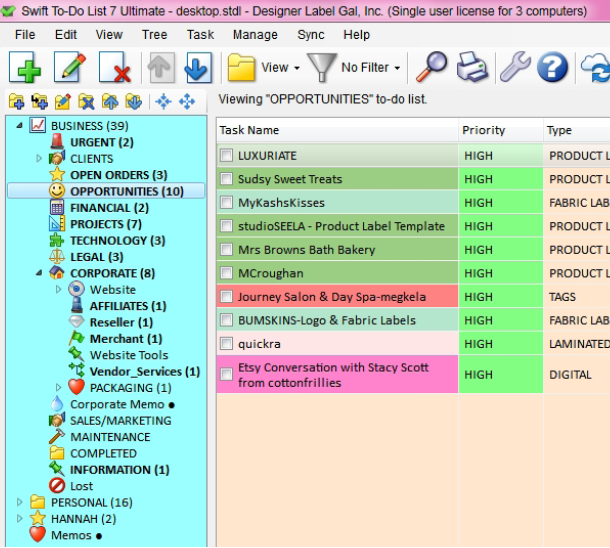Open the Sync menu
The image size is (610, 548).
pos(310,35)
